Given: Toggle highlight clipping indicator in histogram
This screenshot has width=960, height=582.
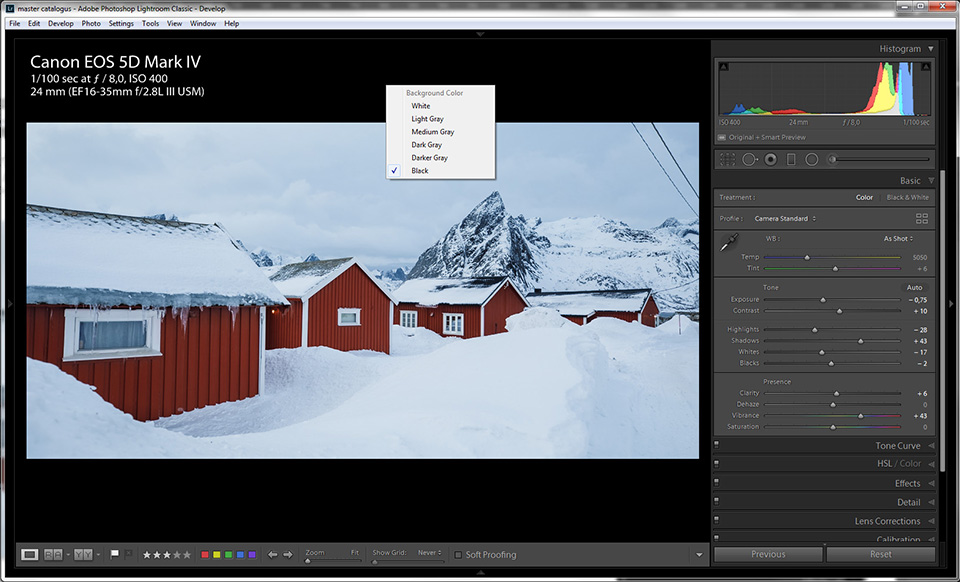Looking at the screenshot, I should click(926, 67).
